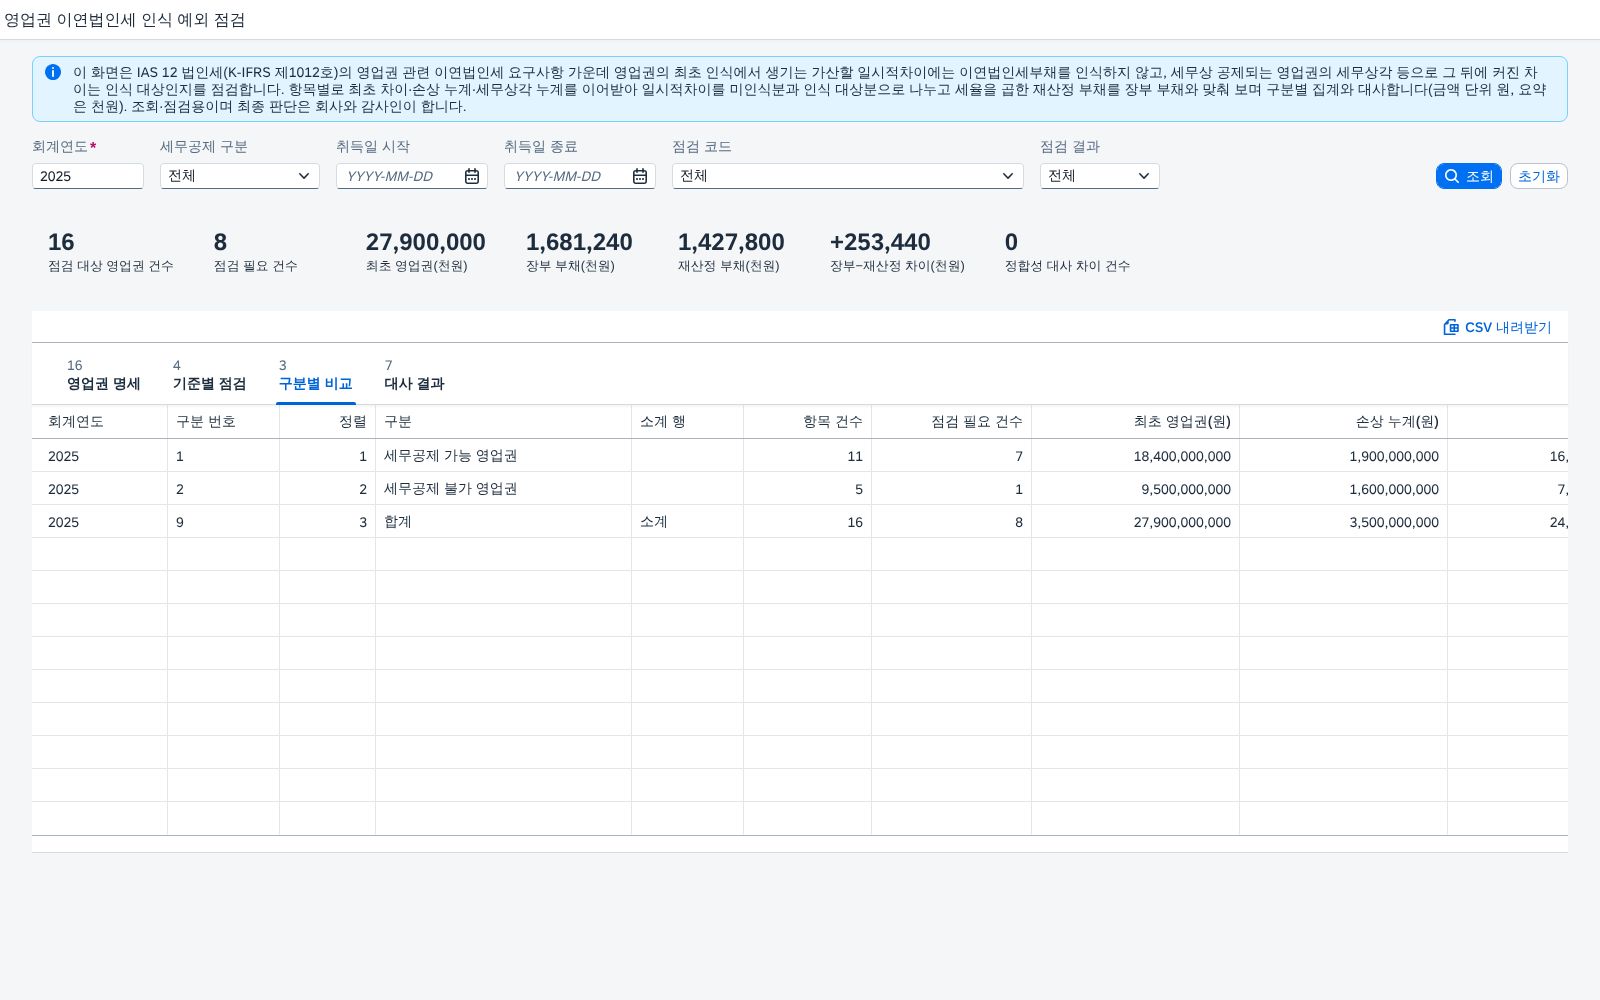Click the 손상 누계(원) column header
The image size is (1600, 1000).
pyautogui.click(x=1344, y=422)
